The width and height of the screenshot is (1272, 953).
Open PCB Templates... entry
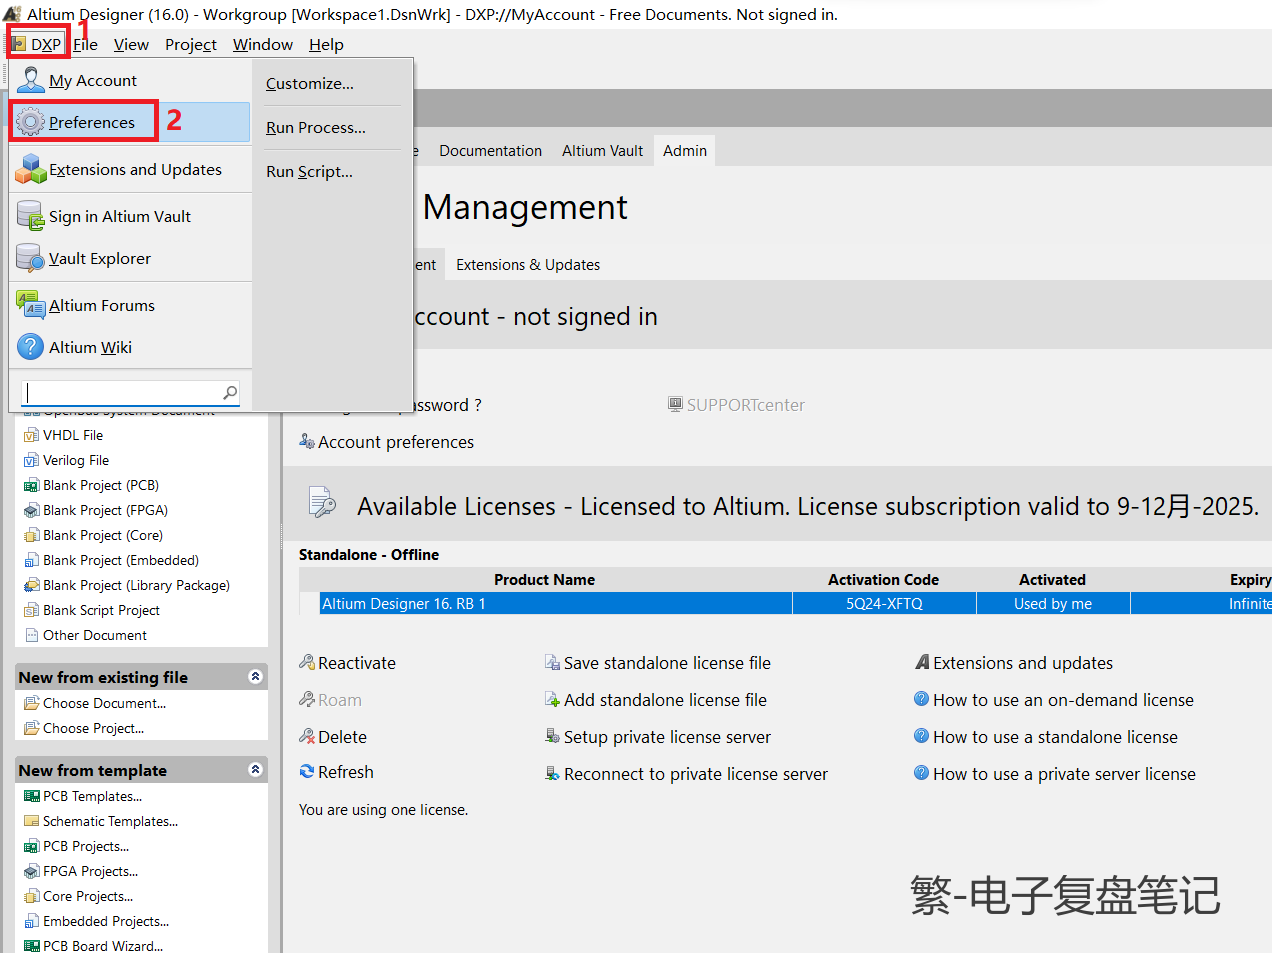point(83,796)
